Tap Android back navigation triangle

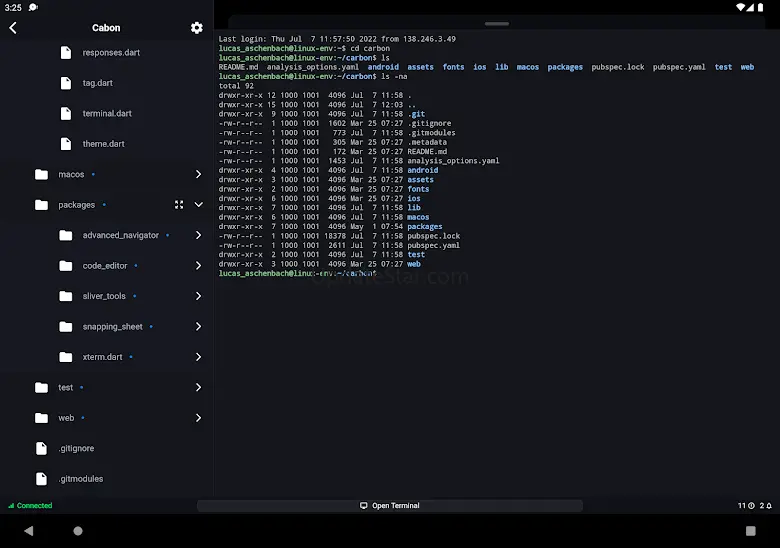[29, 531]
